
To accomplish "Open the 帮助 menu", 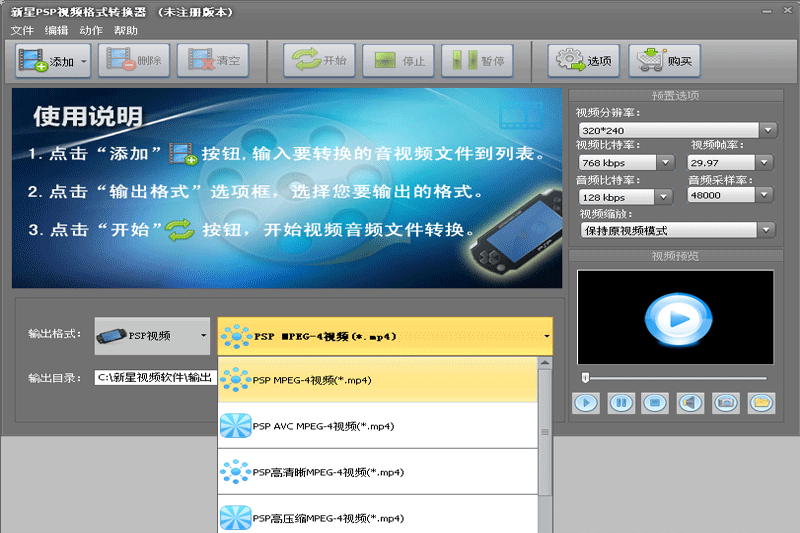I will [126, 31].
